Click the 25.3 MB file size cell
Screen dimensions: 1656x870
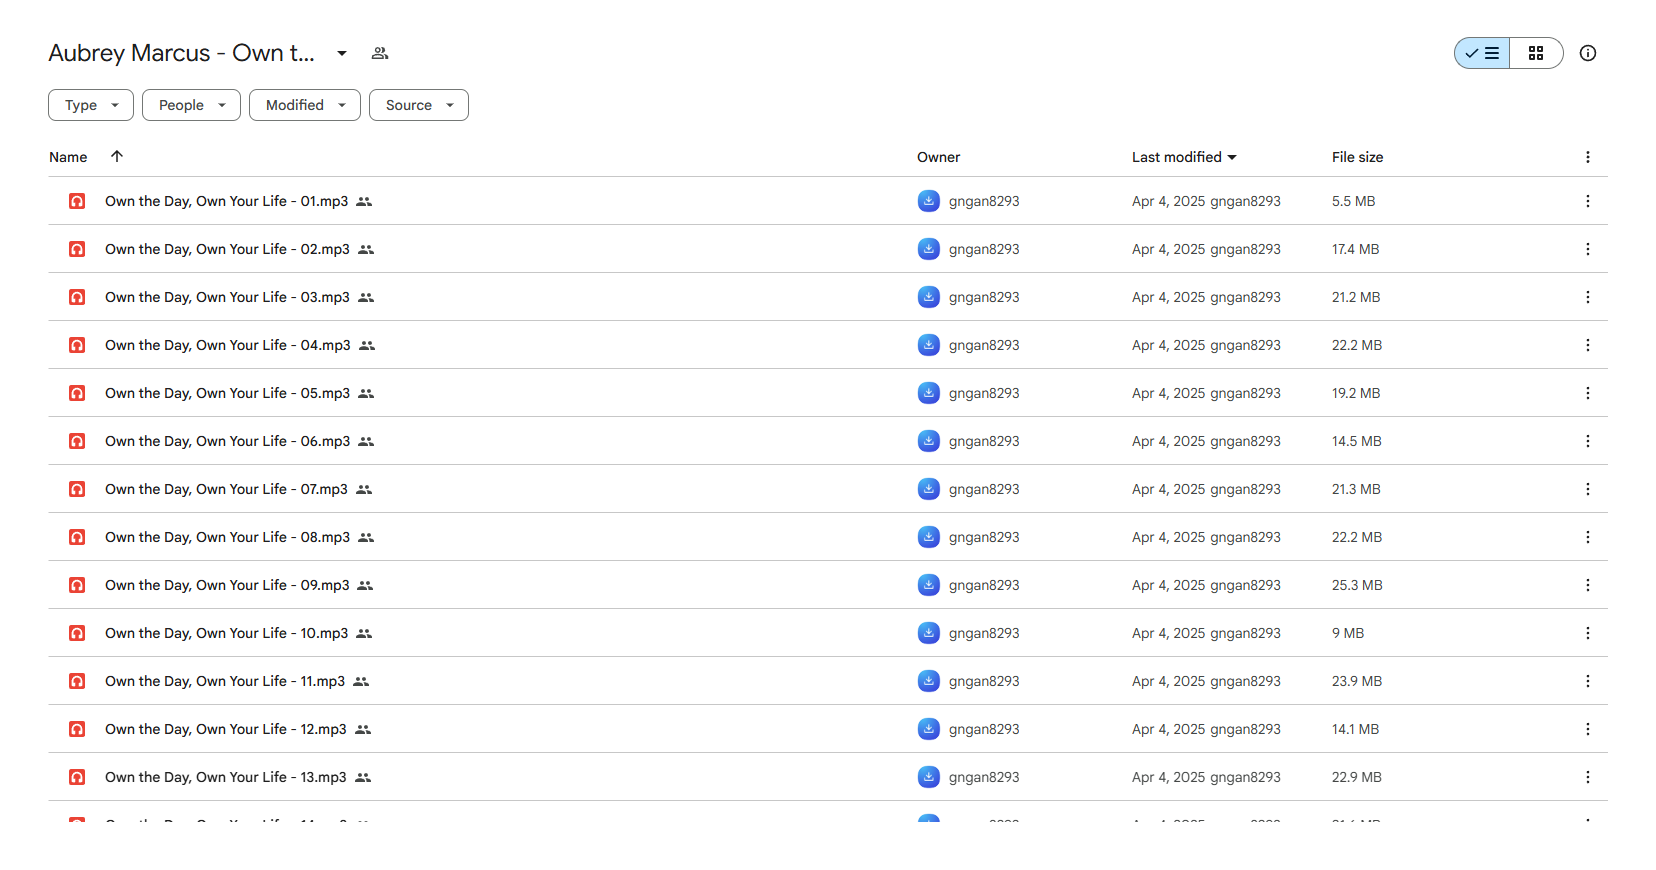coord(1357,585)
